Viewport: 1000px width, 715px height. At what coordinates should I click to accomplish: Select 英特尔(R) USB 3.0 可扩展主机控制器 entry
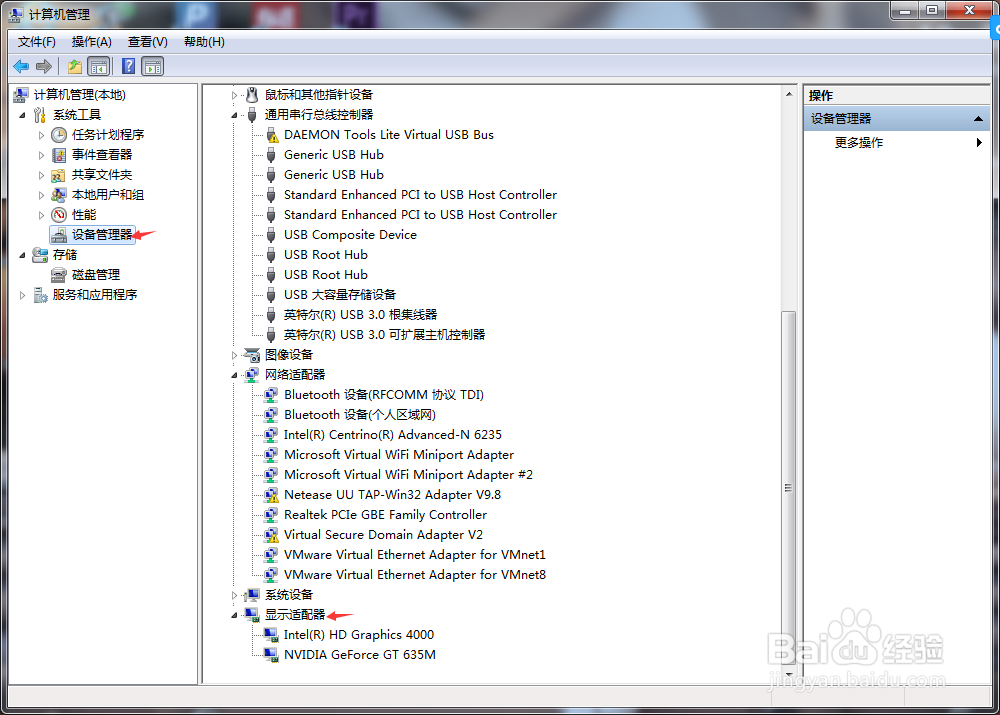coord(385,335)
